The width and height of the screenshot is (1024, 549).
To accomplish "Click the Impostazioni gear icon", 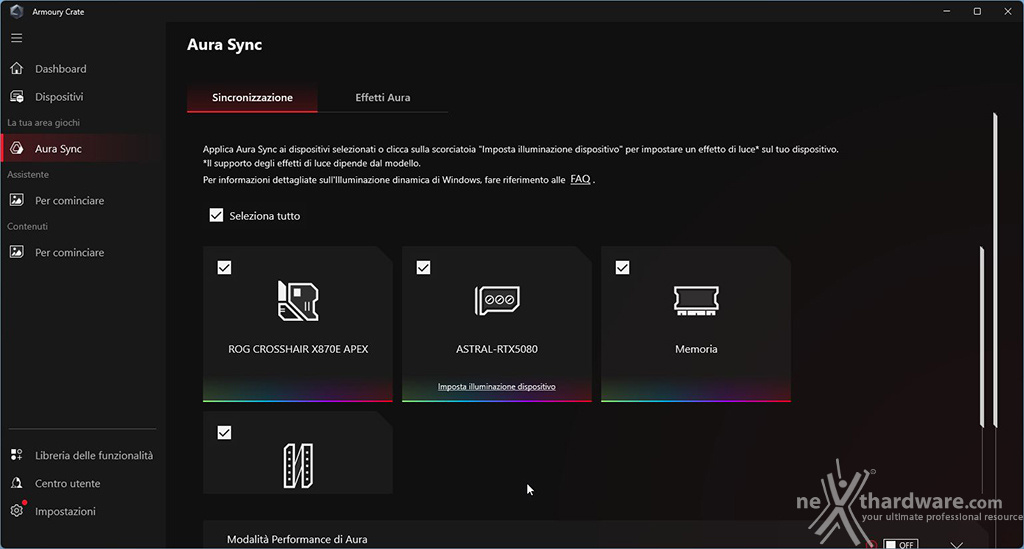I will pyautogui.click(x=17, y=511).
